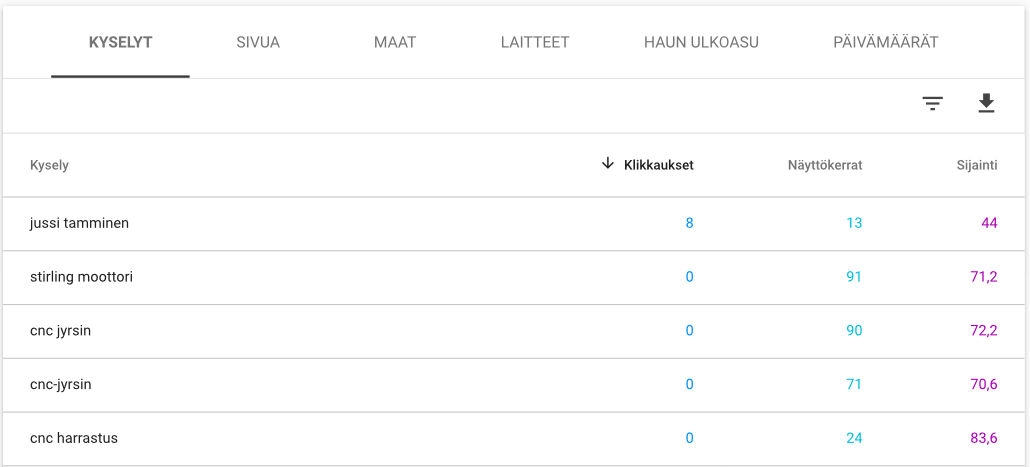
Task: Sort by the Klikkaukset column header
Action: coord(658,165)
